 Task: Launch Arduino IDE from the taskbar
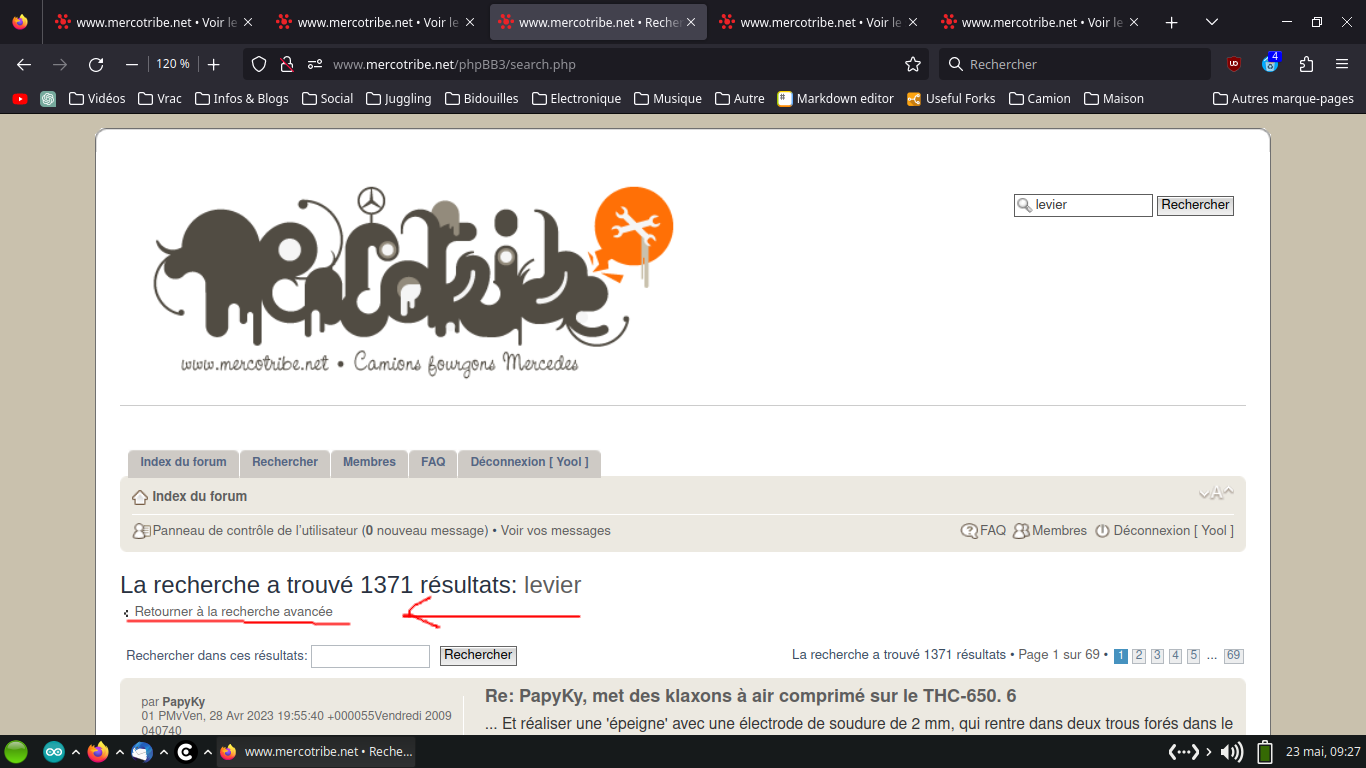[x=54, y=752]
